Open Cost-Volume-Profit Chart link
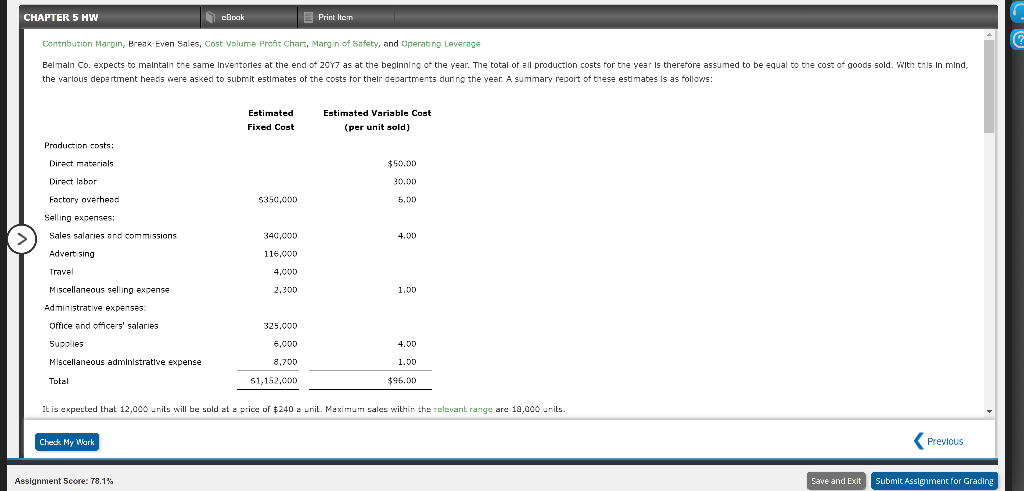Screen dimensions: 1024x491 click(254, 44)
